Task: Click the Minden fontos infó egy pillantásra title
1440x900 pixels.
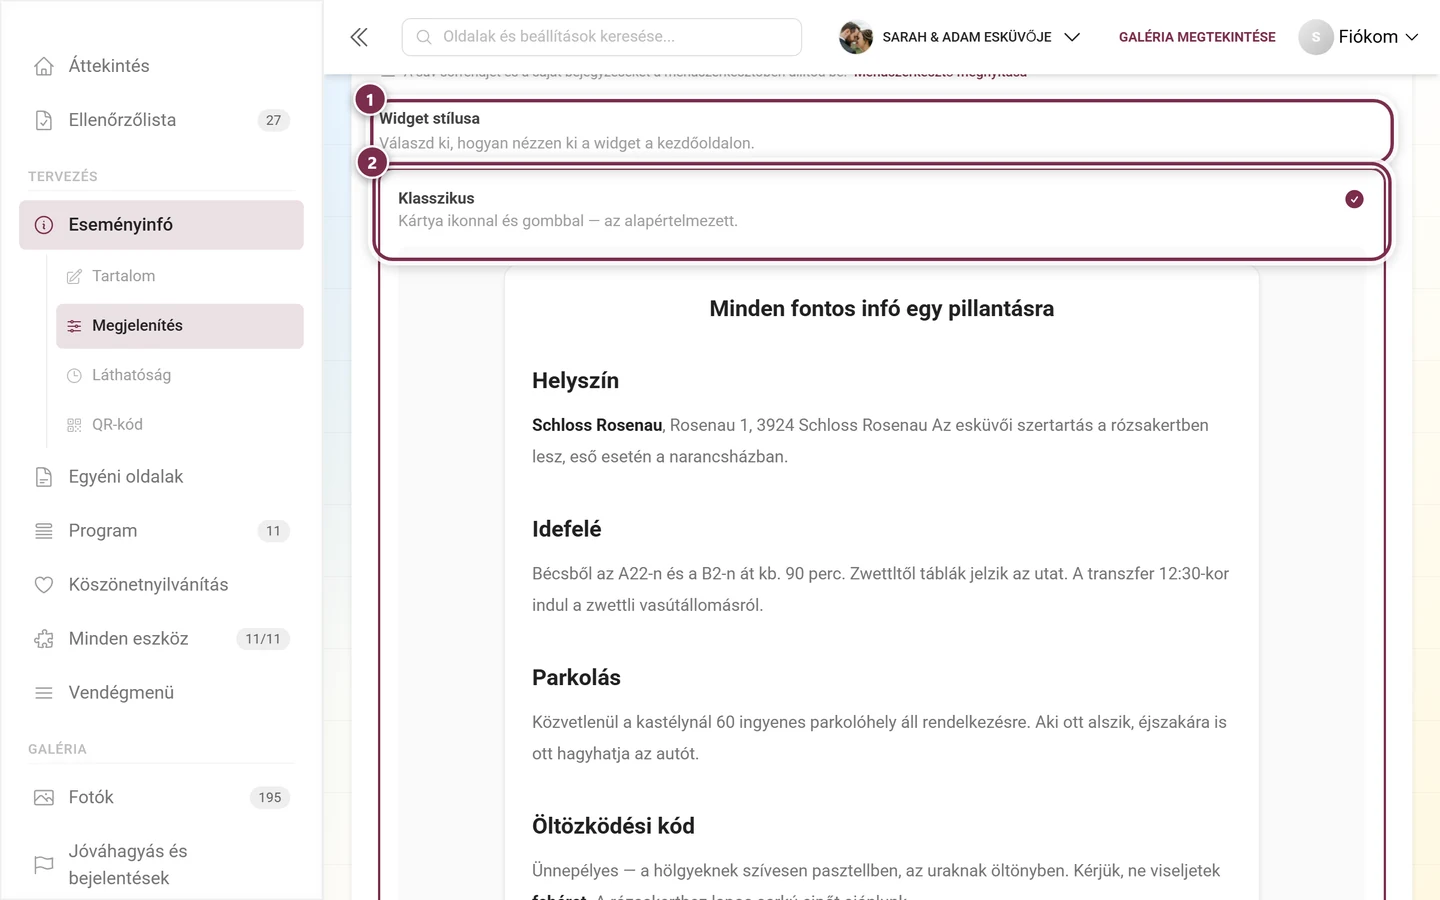Action: click(x=882, y=309)
